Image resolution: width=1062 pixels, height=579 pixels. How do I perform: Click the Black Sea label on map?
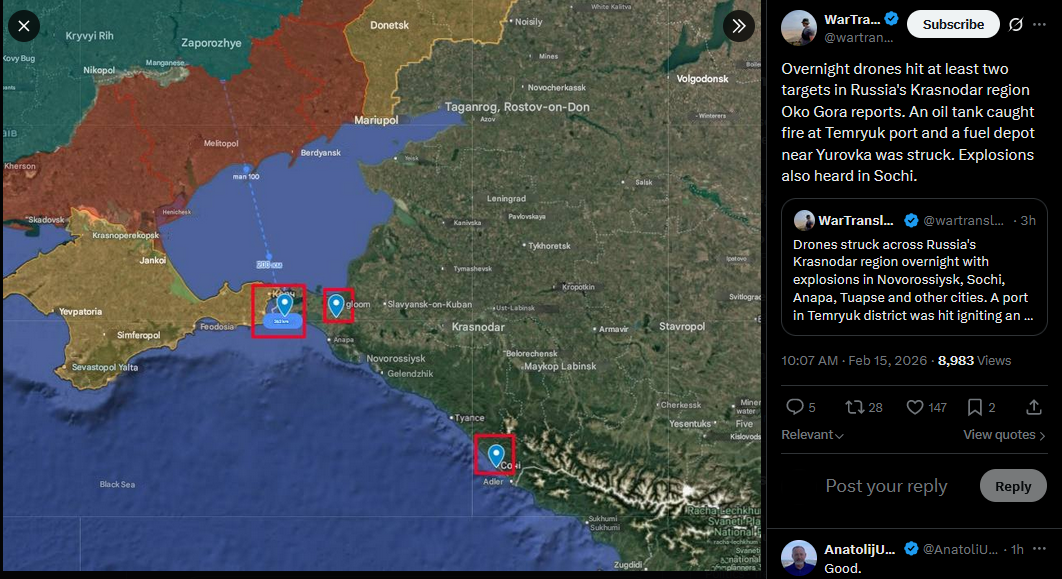(117, 484)
